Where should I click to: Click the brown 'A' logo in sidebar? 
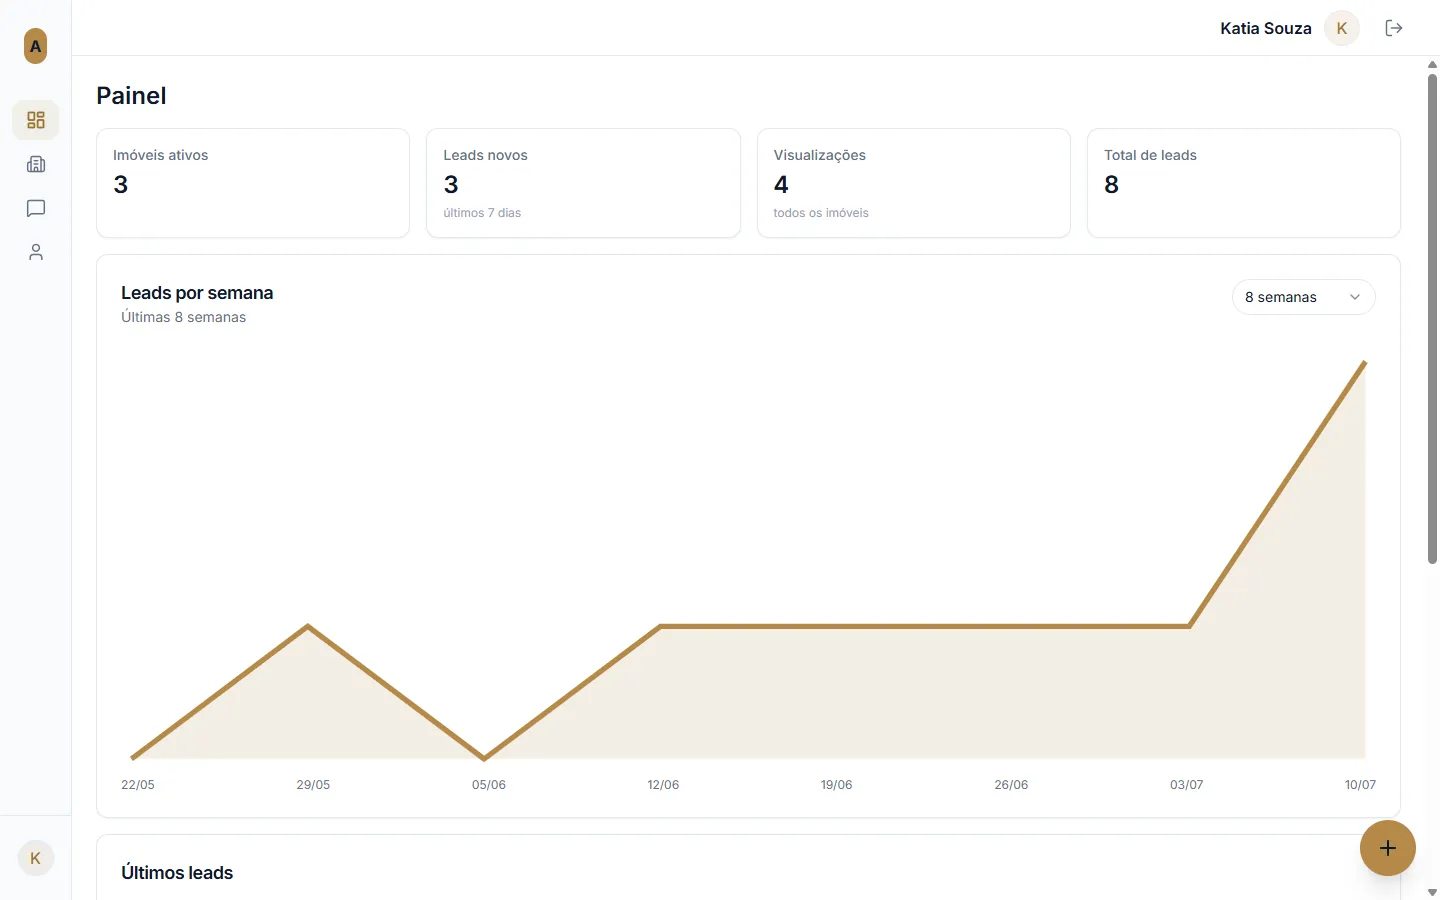coord(35,46)
